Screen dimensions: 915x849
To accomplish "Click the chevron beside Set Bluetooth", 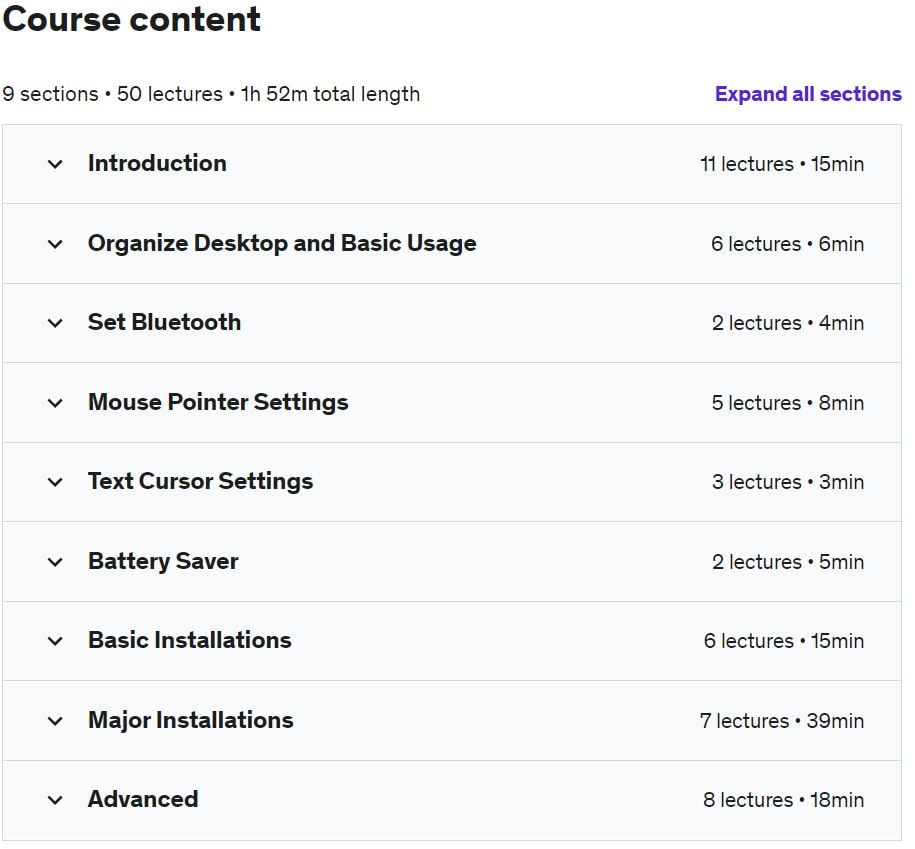I will click(x=55, y=323).
